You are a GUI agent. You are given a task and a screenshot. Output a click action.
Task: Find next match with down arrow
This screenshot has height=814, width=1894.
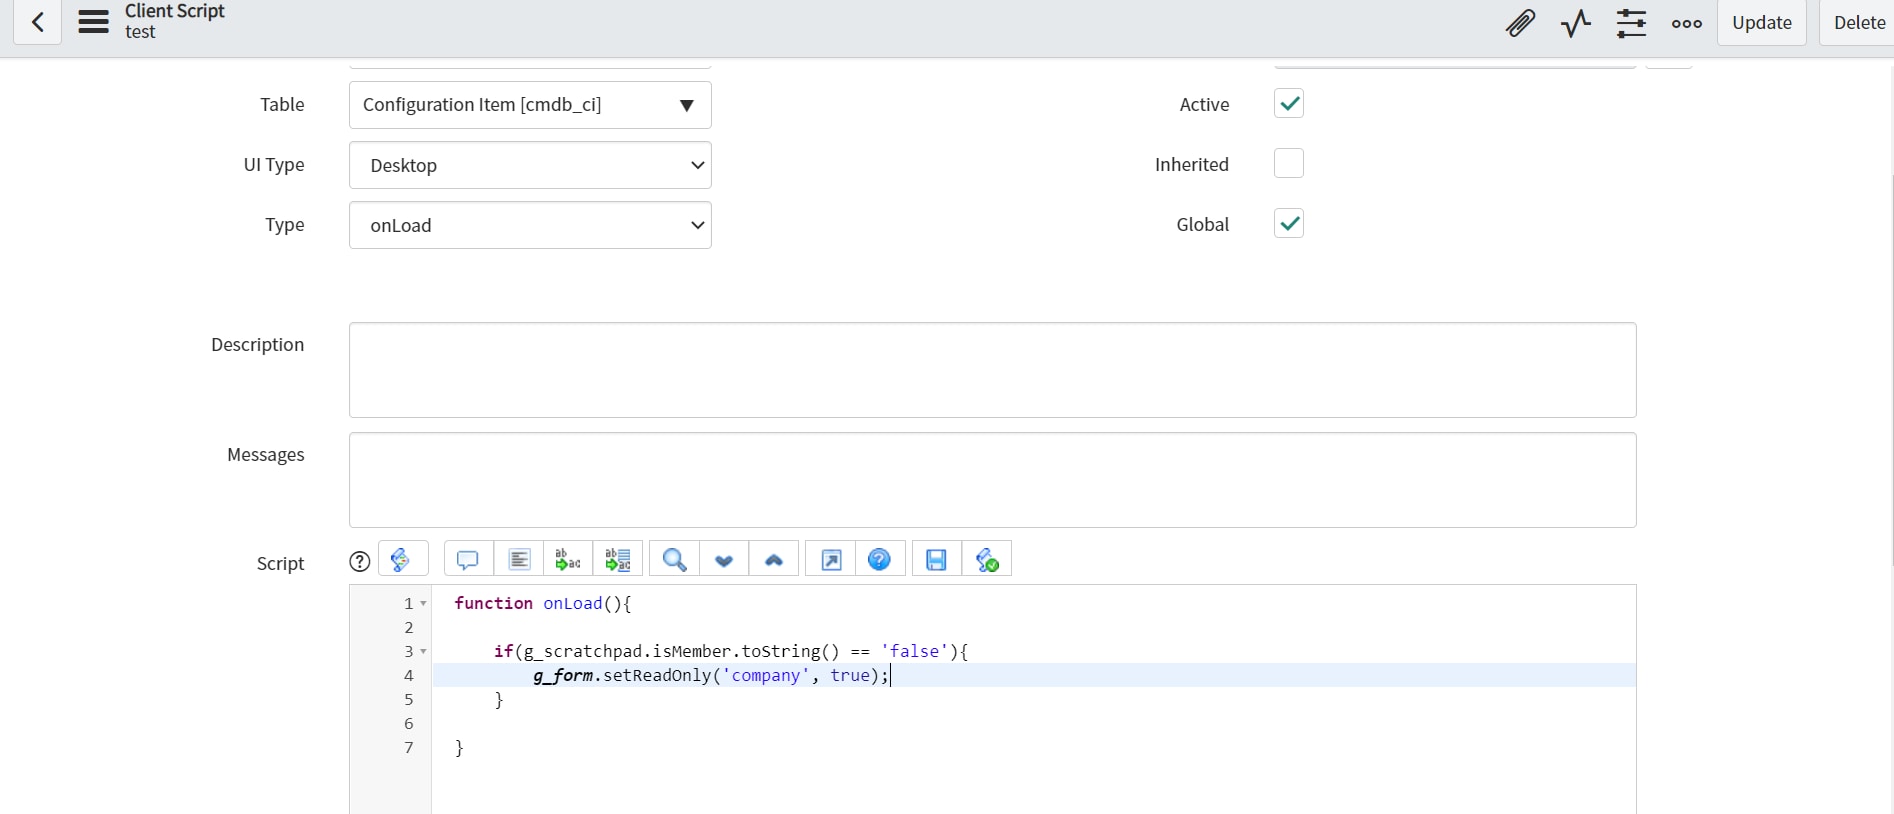coord(724,559)
